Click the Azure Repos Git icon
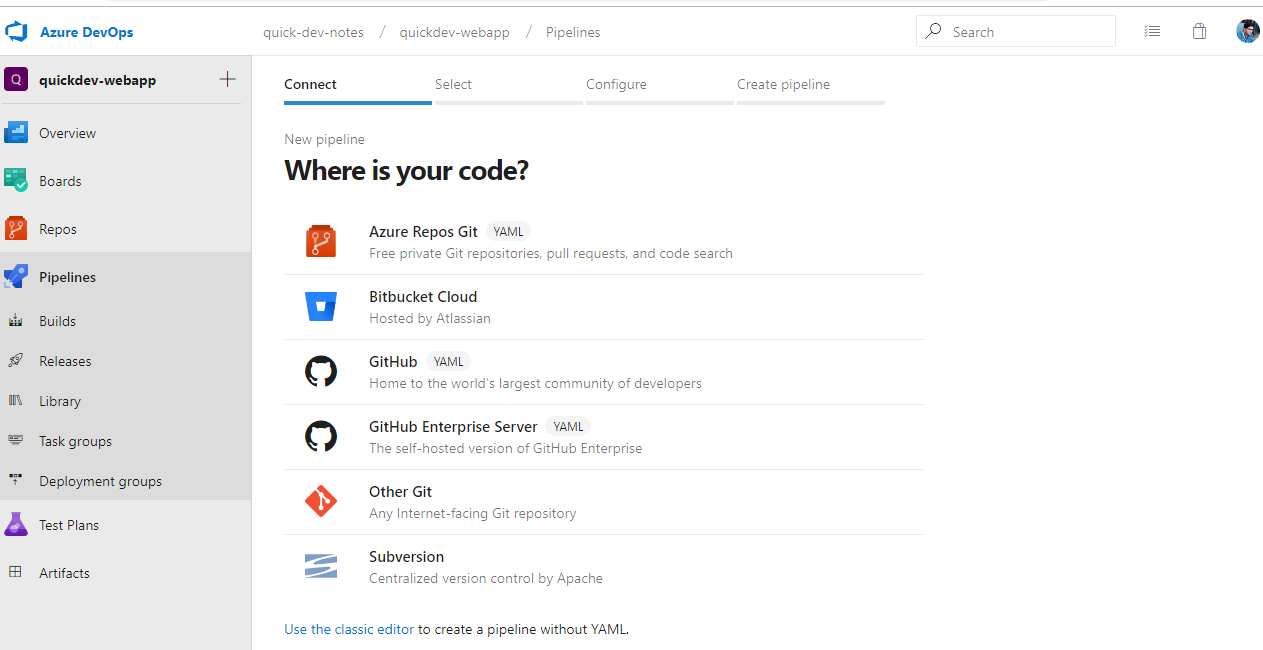 tap(321, 242)
